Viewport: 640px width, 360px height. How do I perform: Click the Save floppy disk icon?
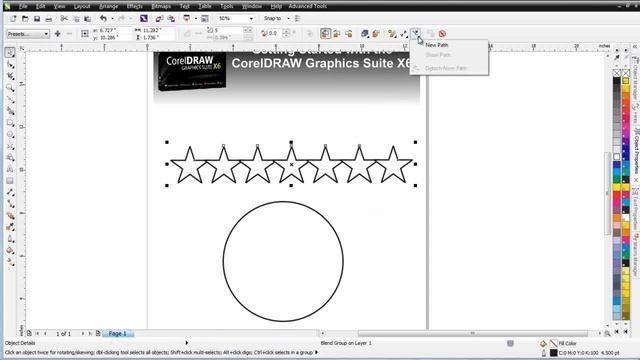(x=37, y=19)
